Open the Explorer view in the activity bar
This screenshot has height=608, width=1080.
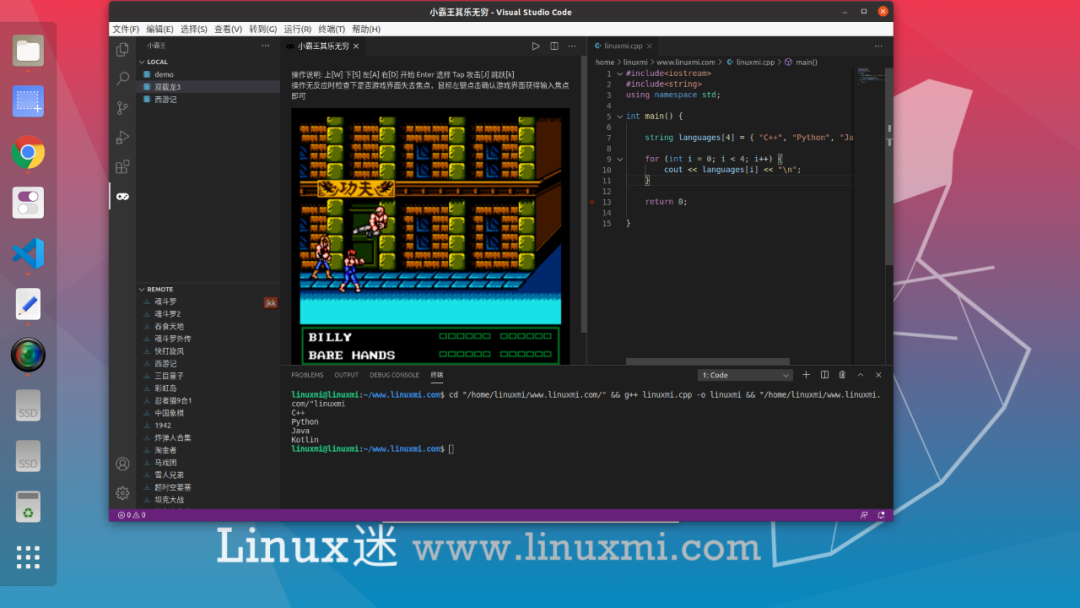coord(123,50)
